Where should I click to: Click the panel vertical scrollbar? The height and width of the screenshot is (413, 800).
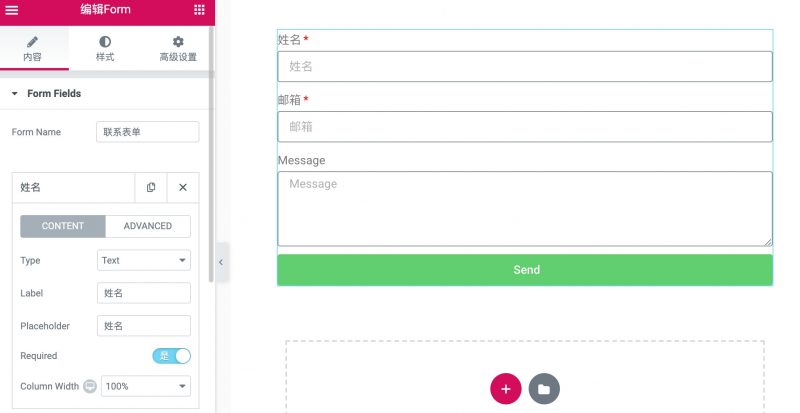coord(211,153)
